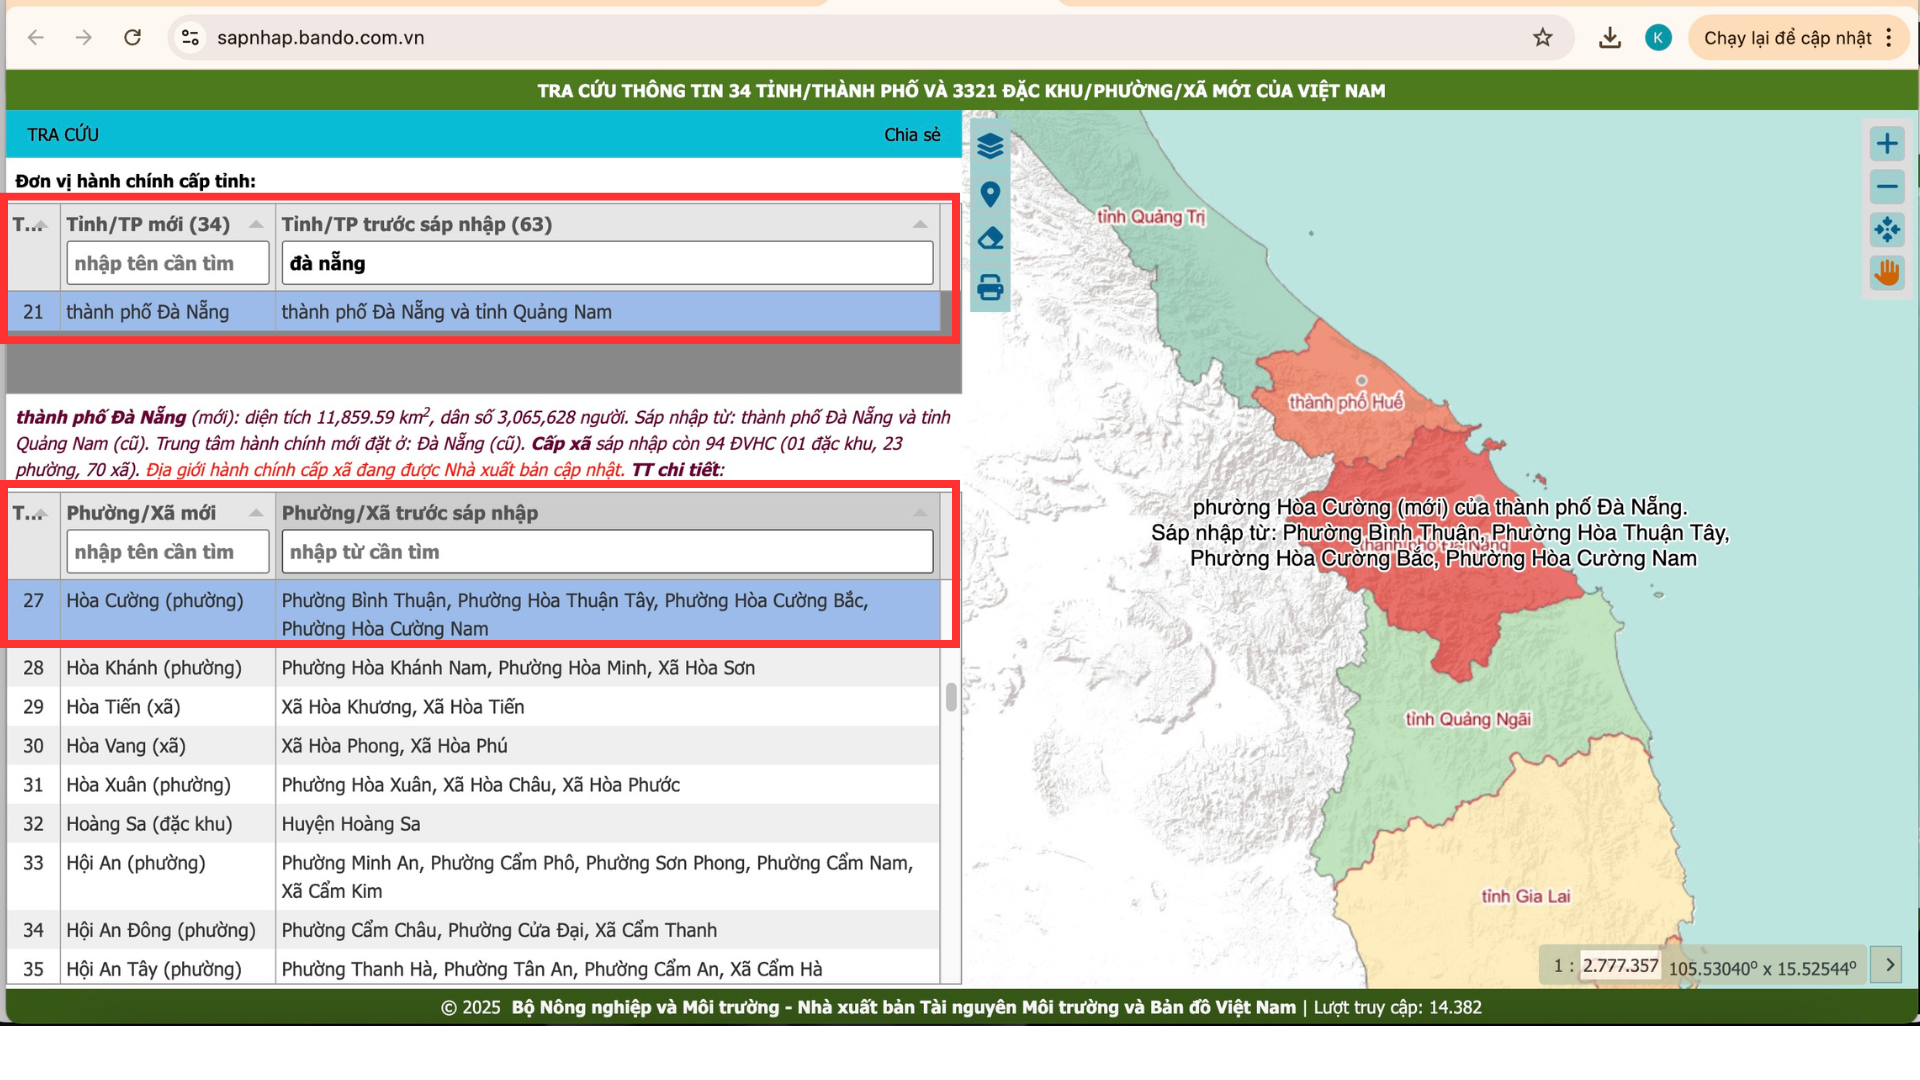Image resolution: width=1920 pixels, height=1080 pixels.
Task: Select the Hòa Tiến (xã) row
Action: pos(474,707)
